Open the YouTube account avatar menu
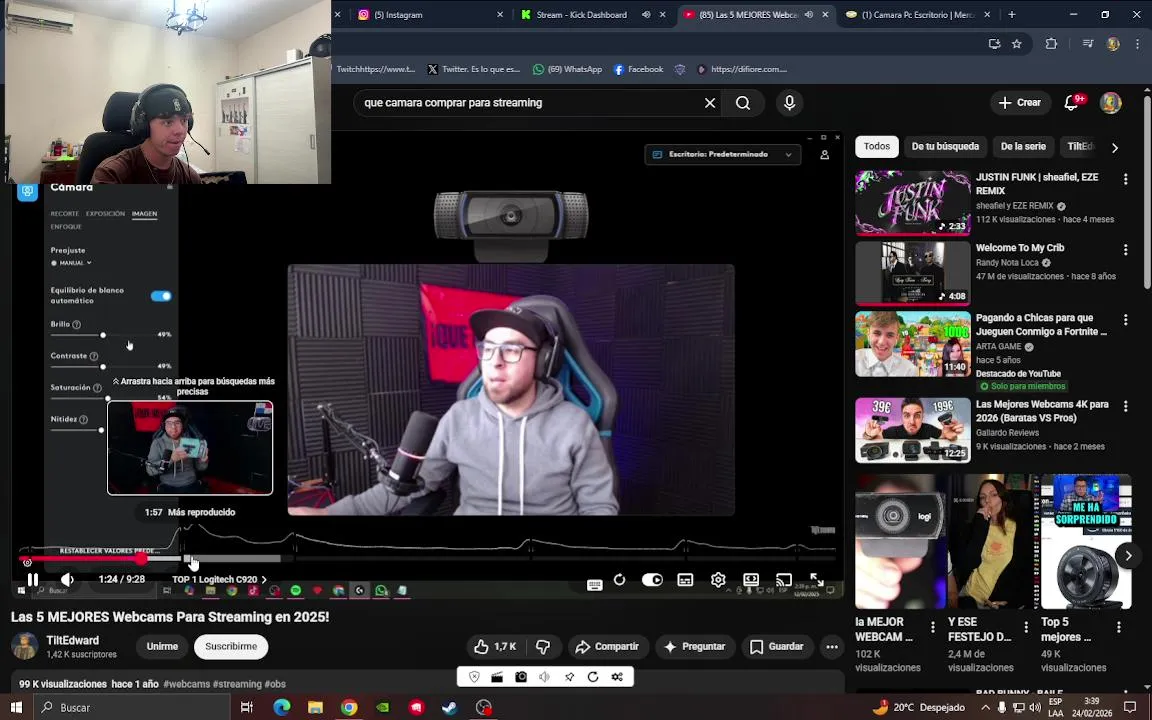Screen dimensions: 1152x720 (x=1110, y=103)
